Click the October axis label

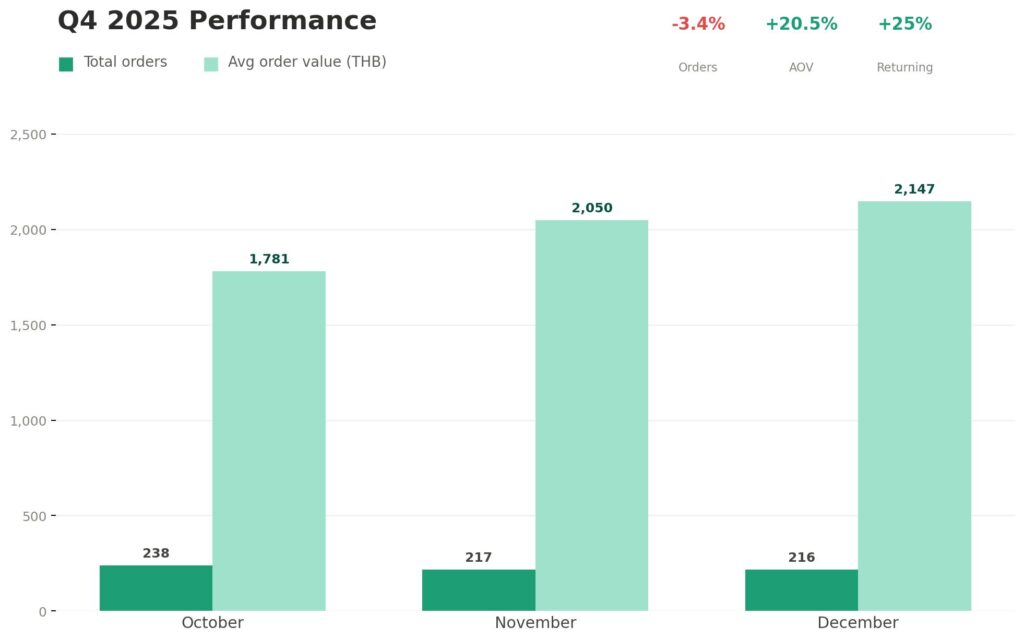coord(213,622)
